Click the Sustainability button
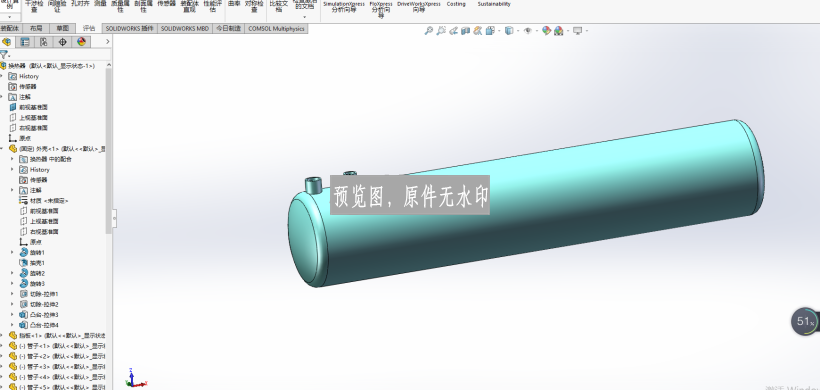Screen dimensions: 820x390 [x=494, y=4]
